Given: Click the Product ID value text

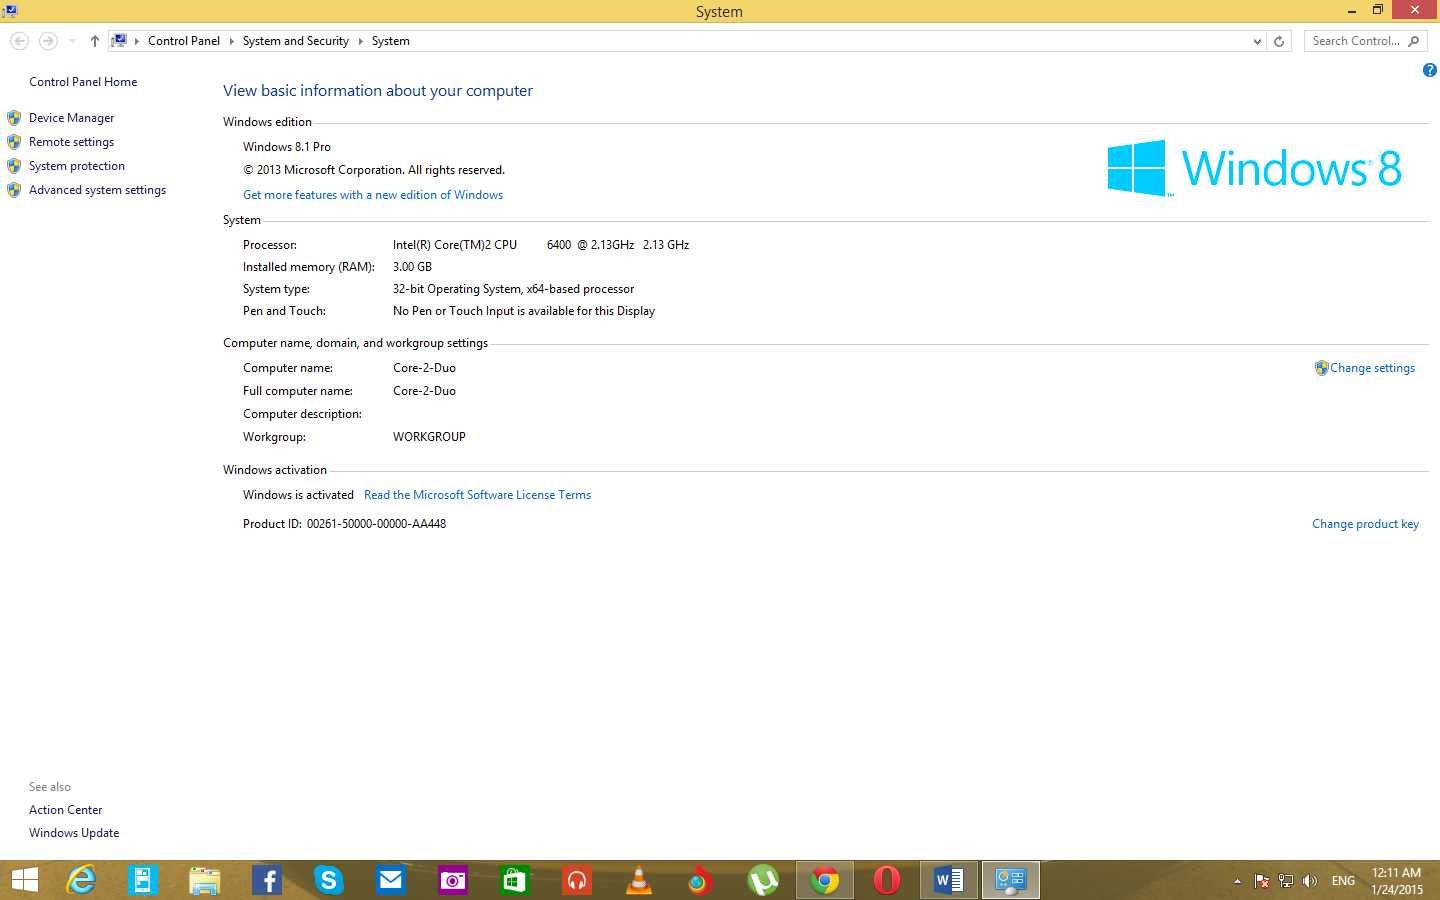Looking at the screenshot, I should pyautogui.click(x=376, y=524).
